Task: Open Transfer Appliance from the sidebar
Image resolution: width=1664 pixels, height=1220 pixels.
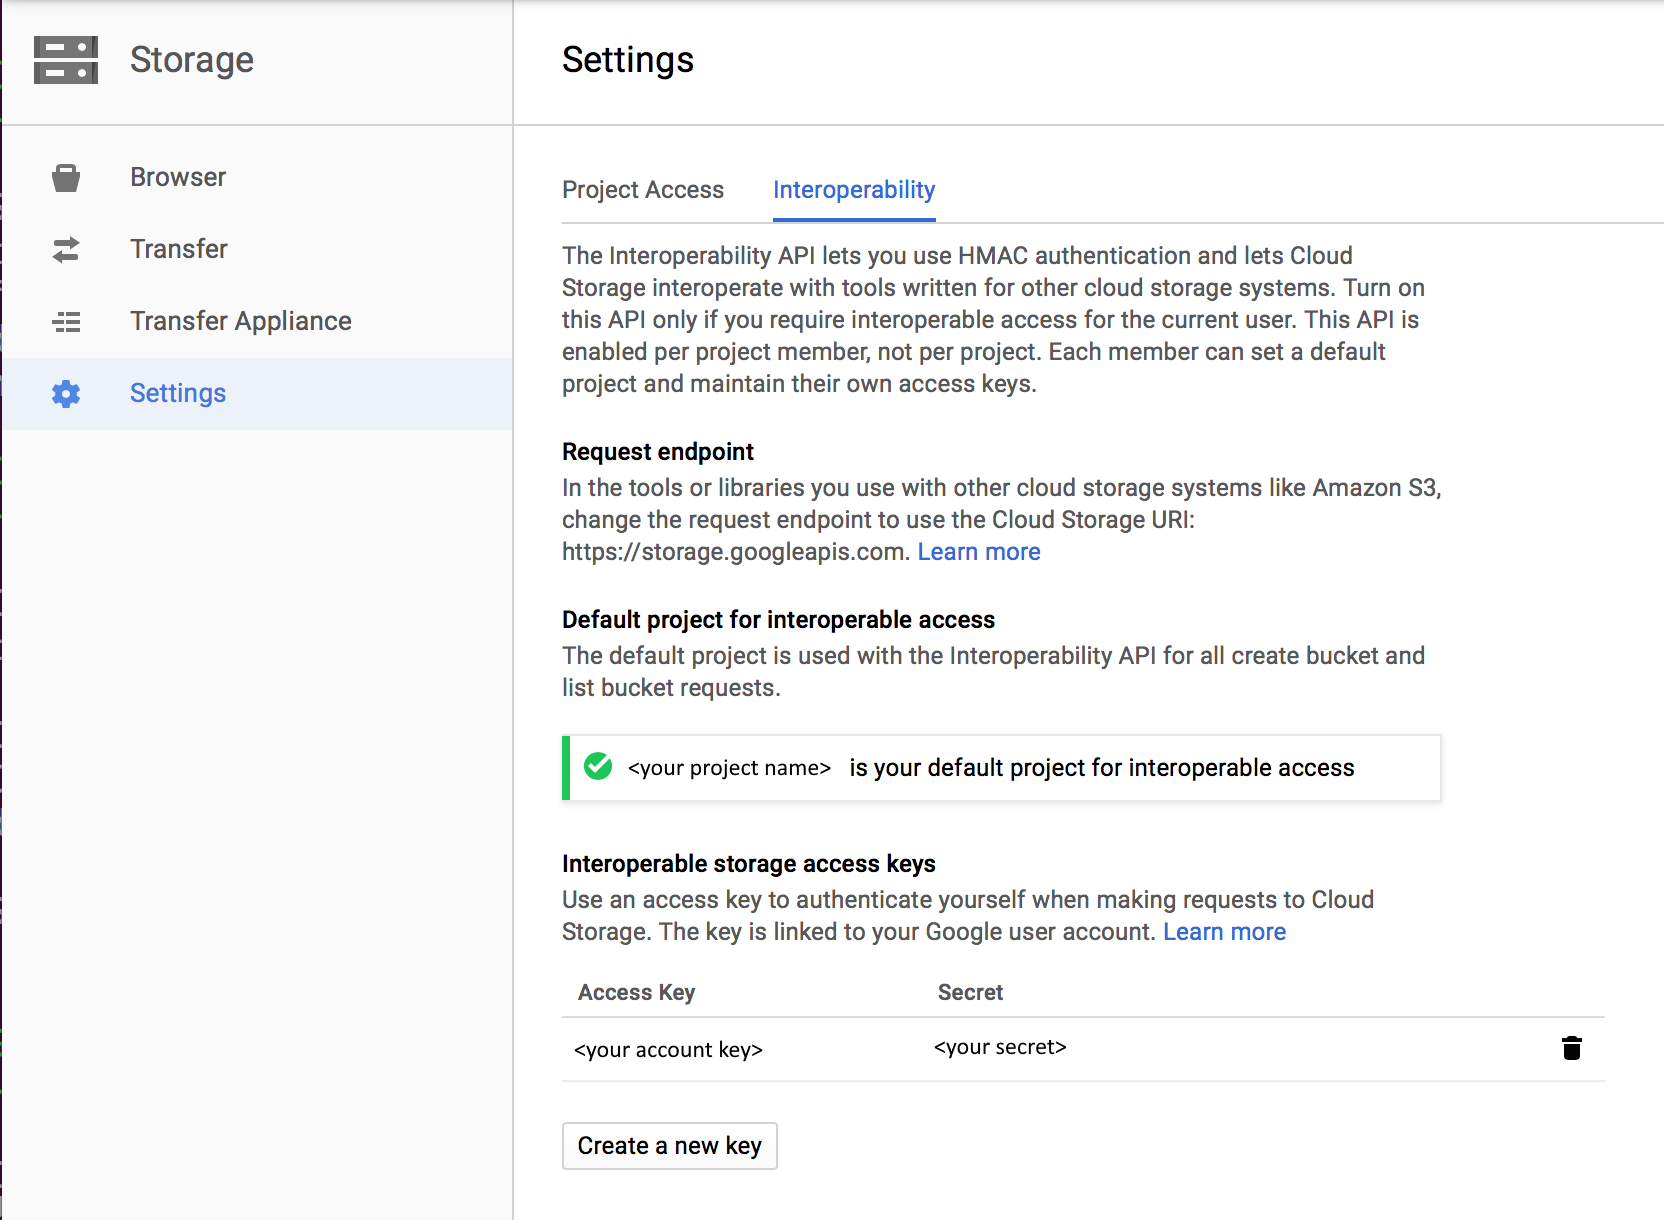Action: point(240,321)
